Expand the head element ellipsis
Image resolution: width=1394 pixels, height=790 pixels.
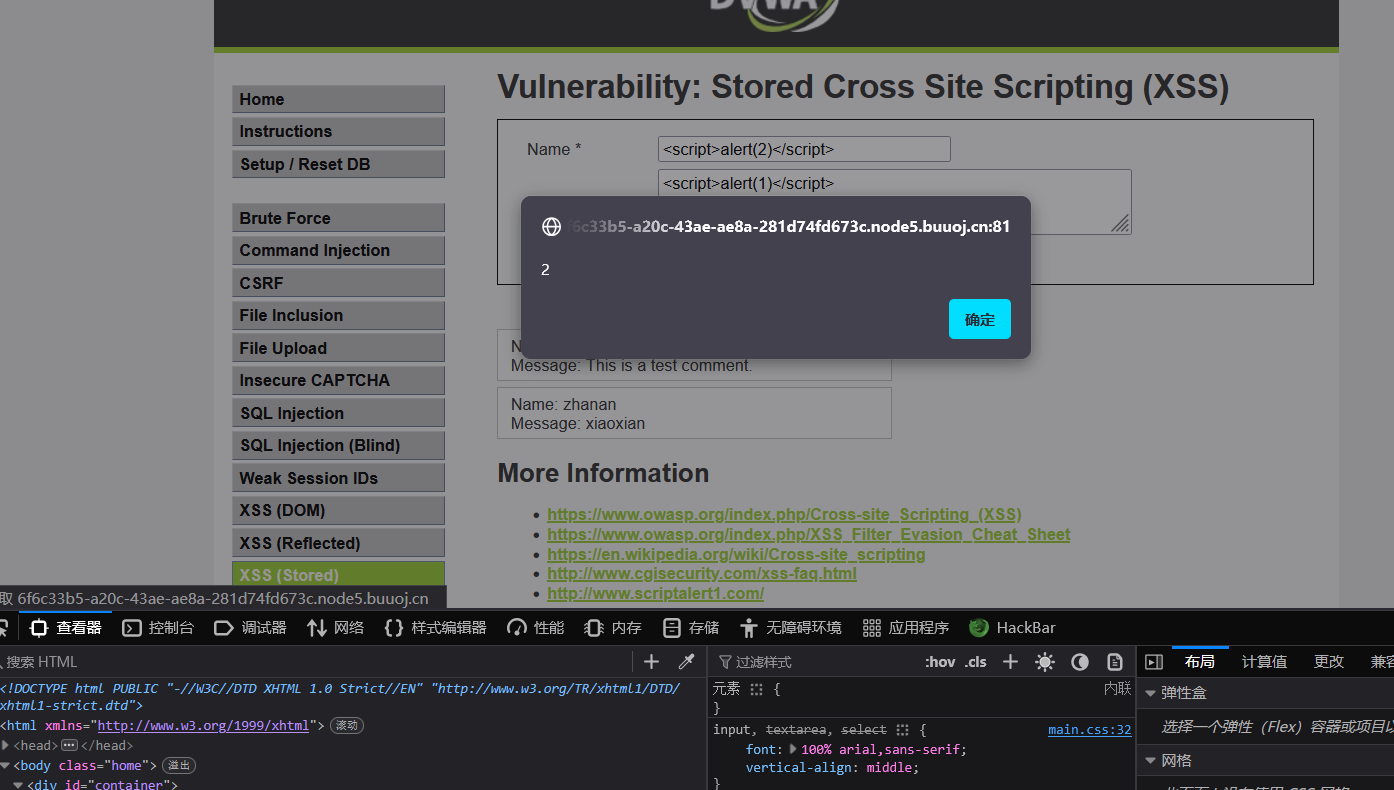tap(69, 746)
